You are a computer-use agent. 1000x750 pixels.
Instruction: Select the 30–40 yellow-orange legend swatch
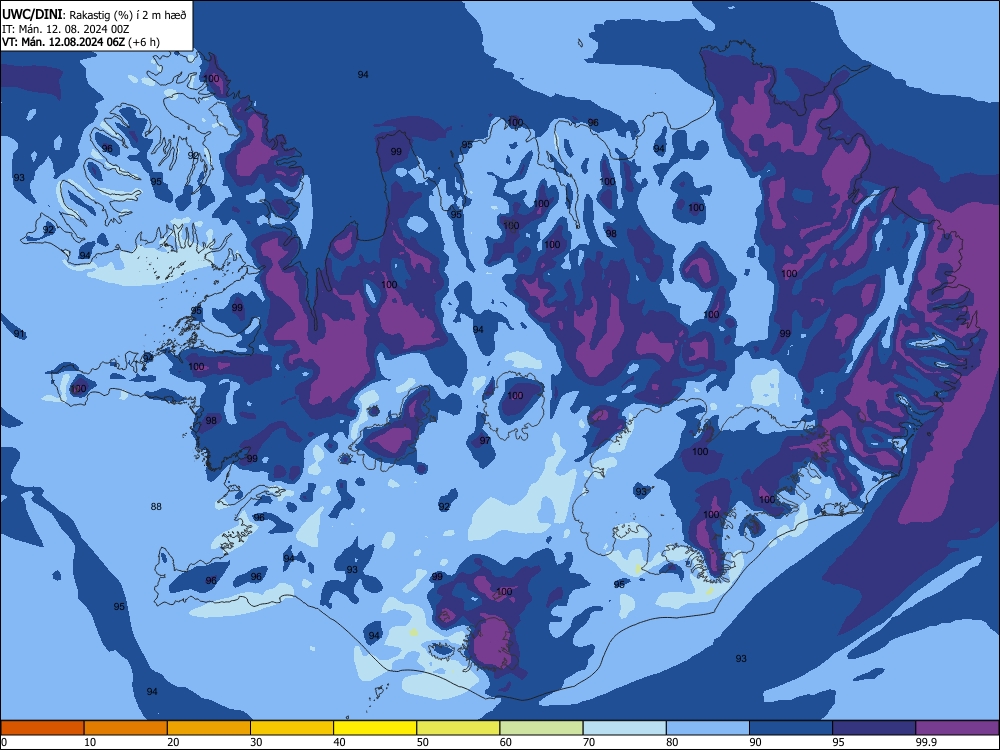pyautogui.click(x=292, y=728)
